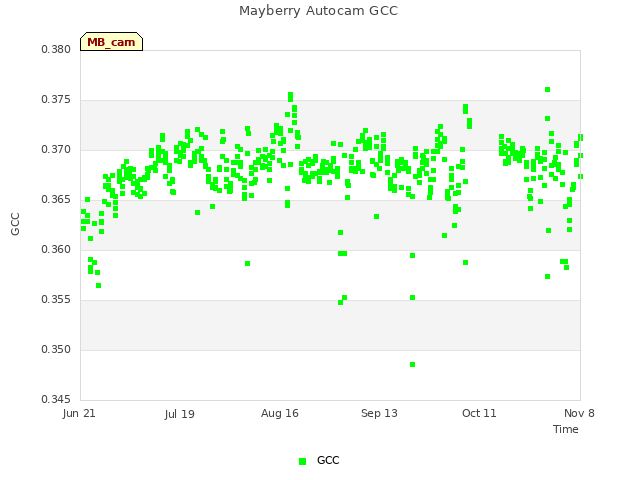The image size is (640, 480).
Task: Click the Y-axis value 0.365
Action: (x=56, y=200)
